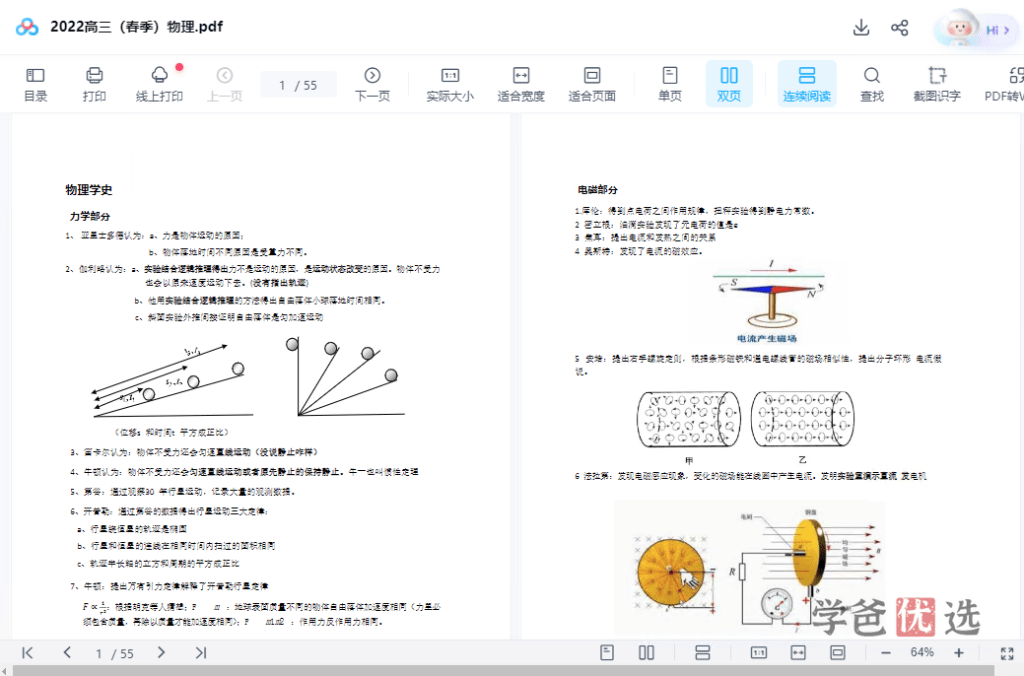Go to 下一页 next page in toolbar
Viewport: 1024px width, 676px height.
[x=372, y=85]
